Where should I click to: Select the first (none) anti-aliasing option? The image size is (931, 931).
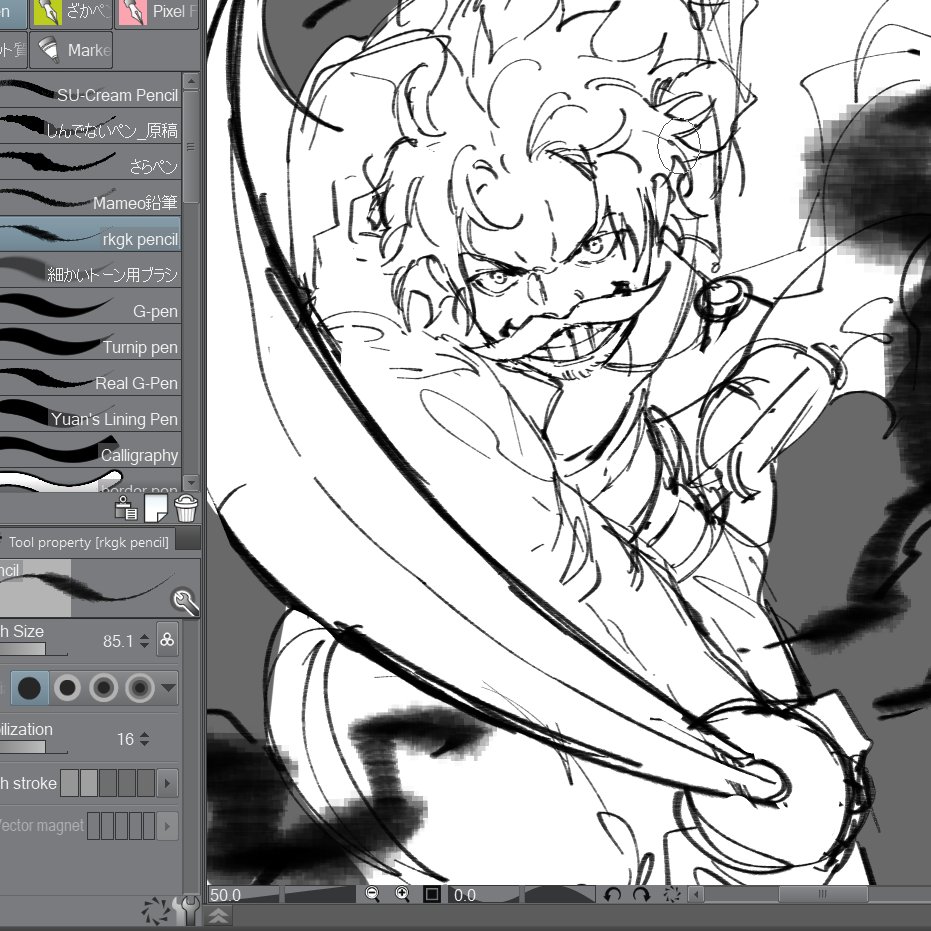pos(30,688)
